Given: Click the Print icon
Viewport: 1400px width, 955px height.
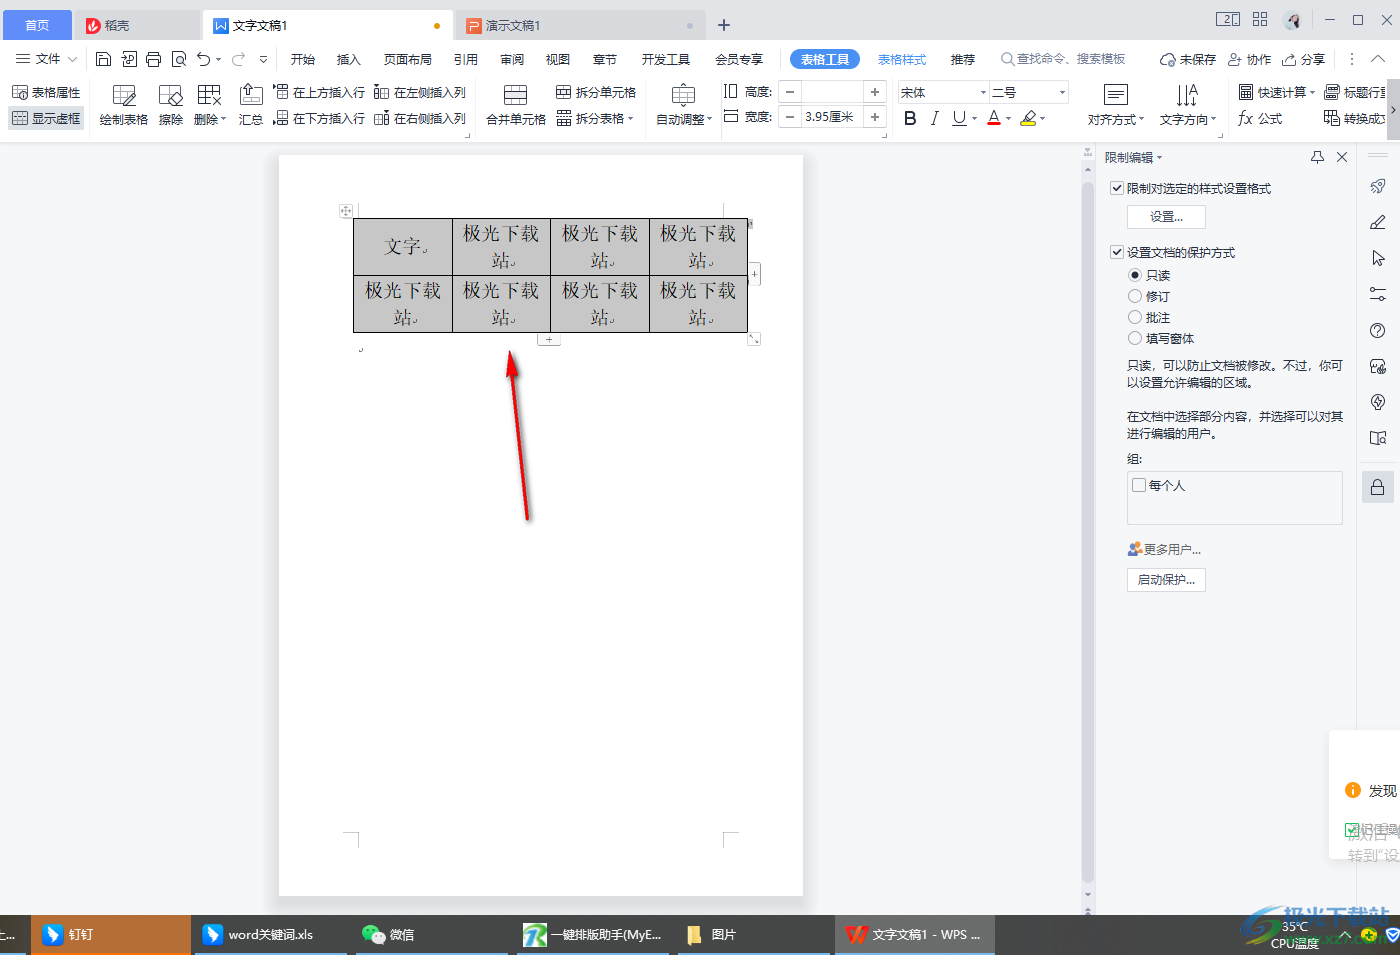Looking at the screenshot, I should 153,59.
